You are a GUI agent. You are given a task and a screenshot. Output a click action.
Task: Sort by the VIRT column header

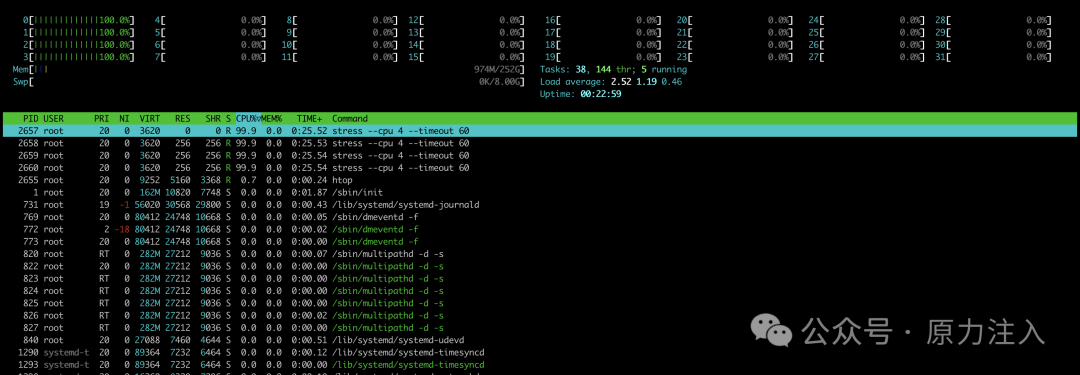click(x=149, y=119)
